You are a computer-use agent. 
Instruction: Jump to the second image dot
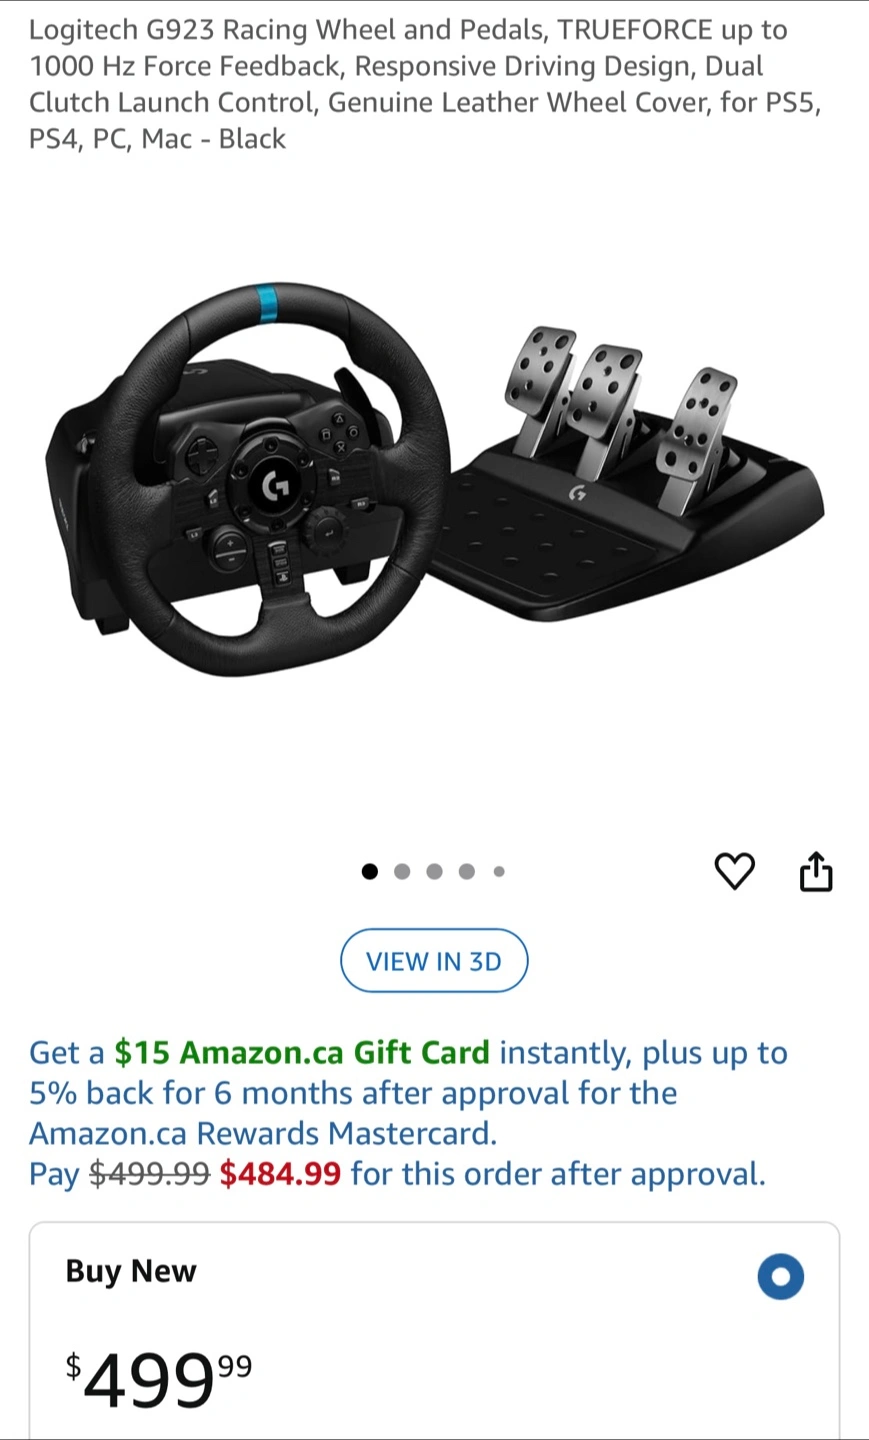tap(402, 871)
